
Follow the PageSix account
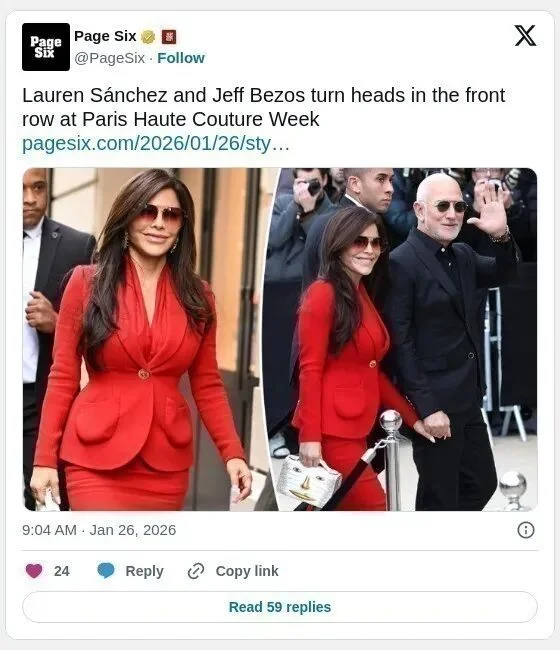click(x=181, y=58)
